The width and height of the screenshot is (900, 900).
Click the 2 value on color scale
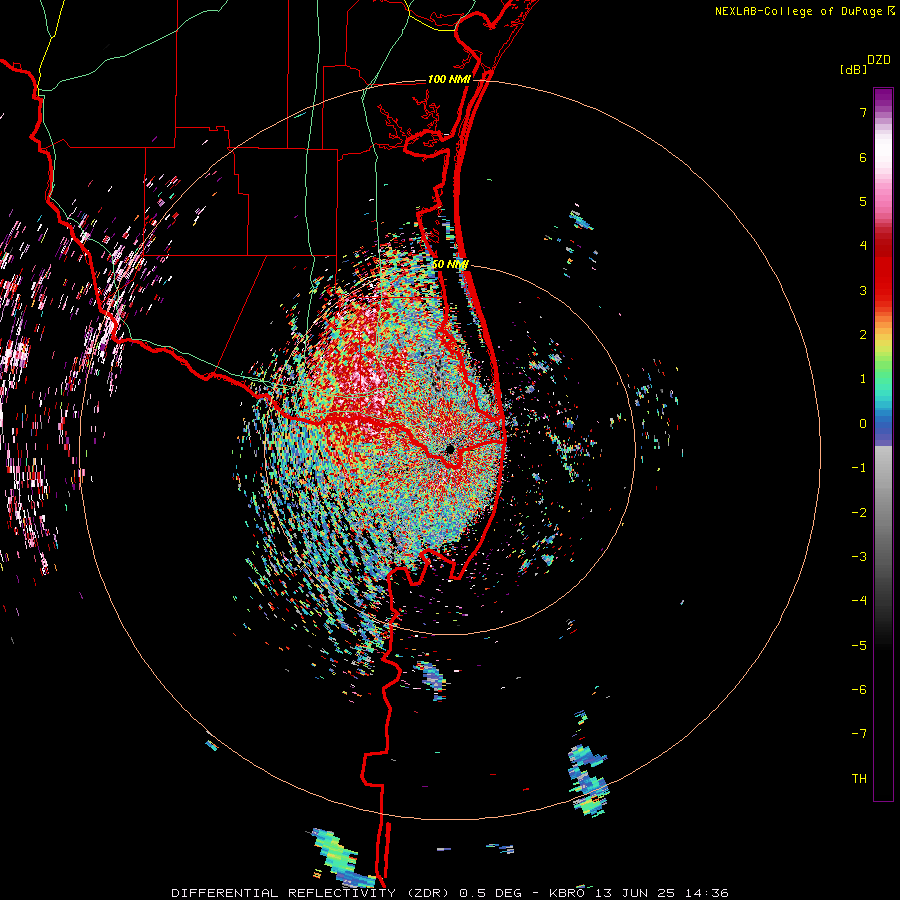[x=863, y=335]
